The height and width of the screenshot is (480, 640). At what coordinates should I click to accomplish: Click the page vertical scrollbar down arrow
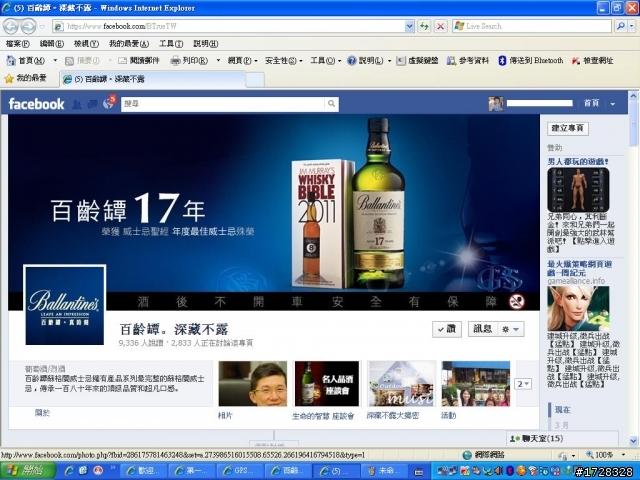click(633, 441)
